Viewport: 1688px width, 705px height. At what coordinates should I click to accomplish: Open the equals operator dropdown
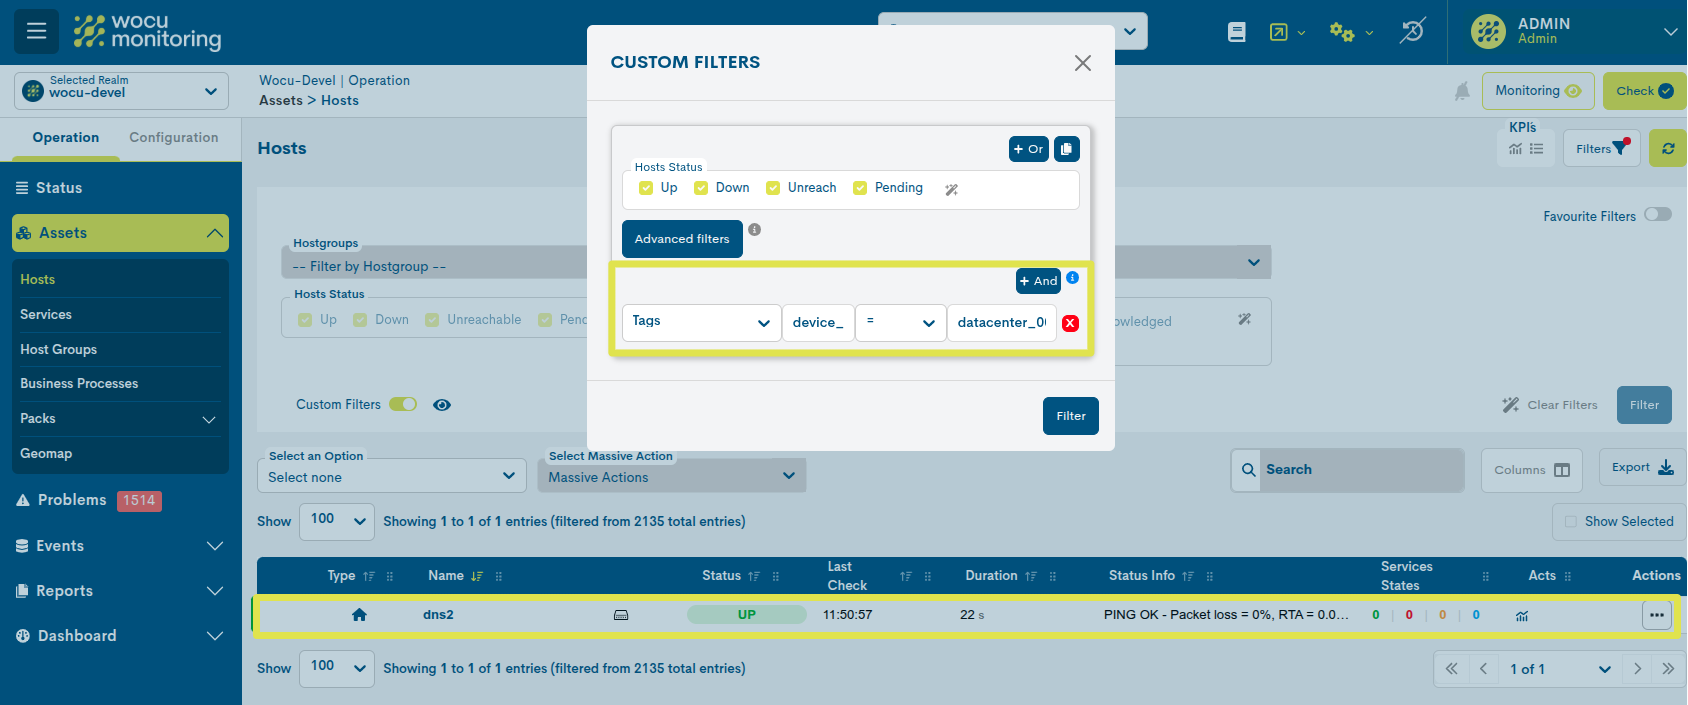(900, 322)
